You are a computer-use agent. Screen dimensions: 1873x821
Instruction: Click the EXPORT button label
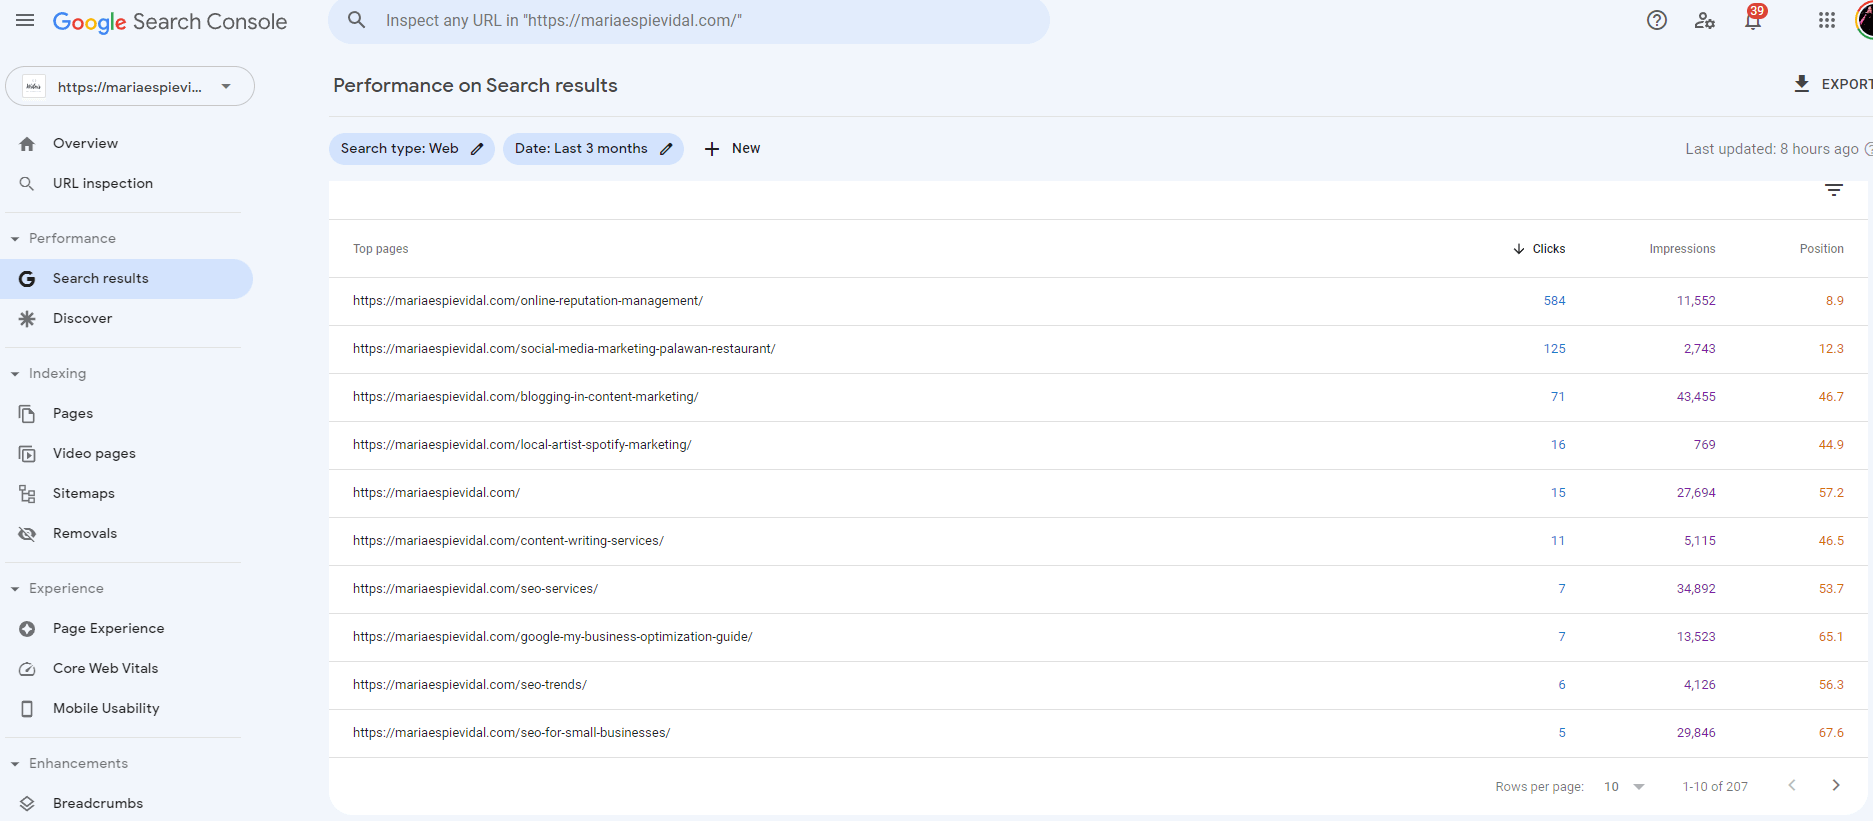tap(1846, 84)
